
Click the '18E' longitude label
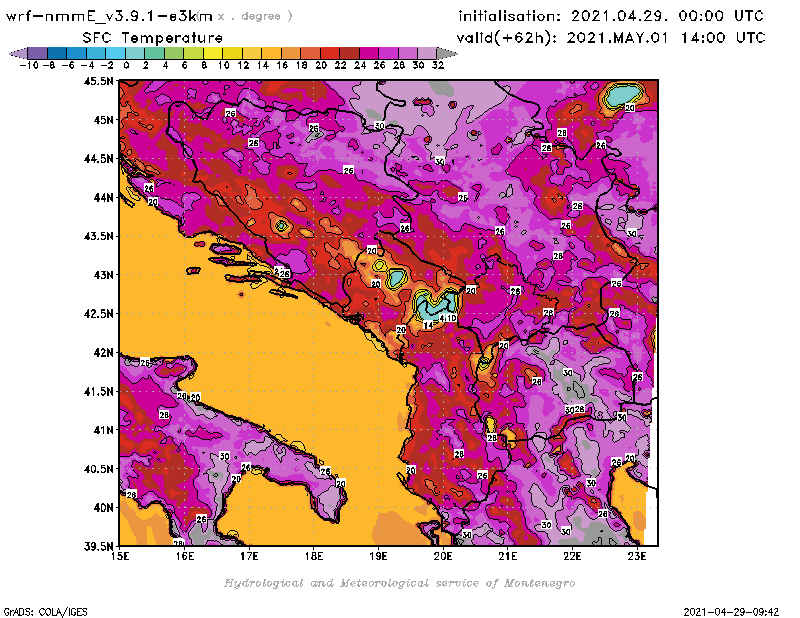coord(314,556)
